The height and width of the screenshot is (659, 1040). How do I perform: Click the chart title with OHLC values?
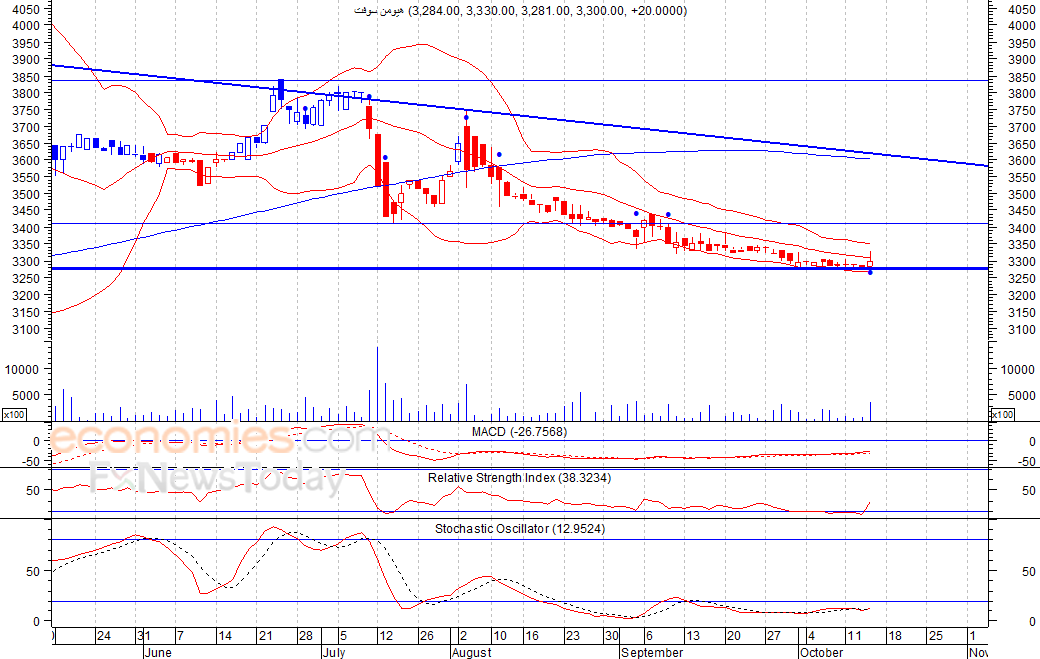point(521,11)
